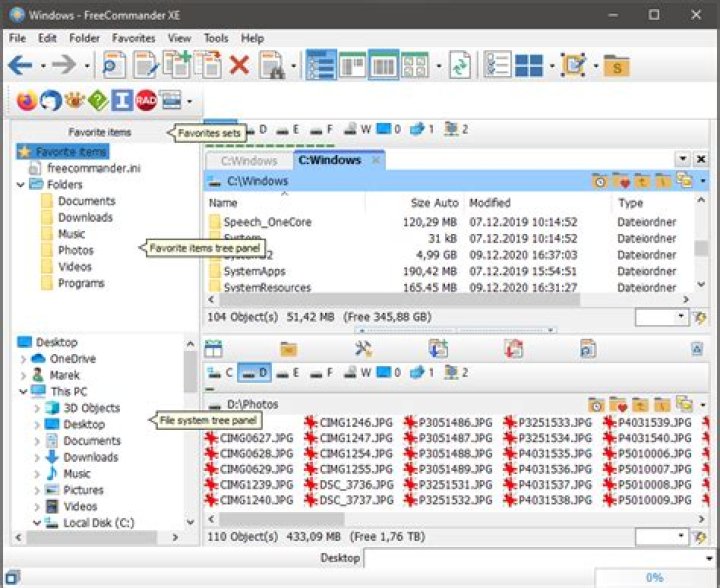Click the blue I favorites icon
This screenshot has height=588, width=720.
[122, 101]
